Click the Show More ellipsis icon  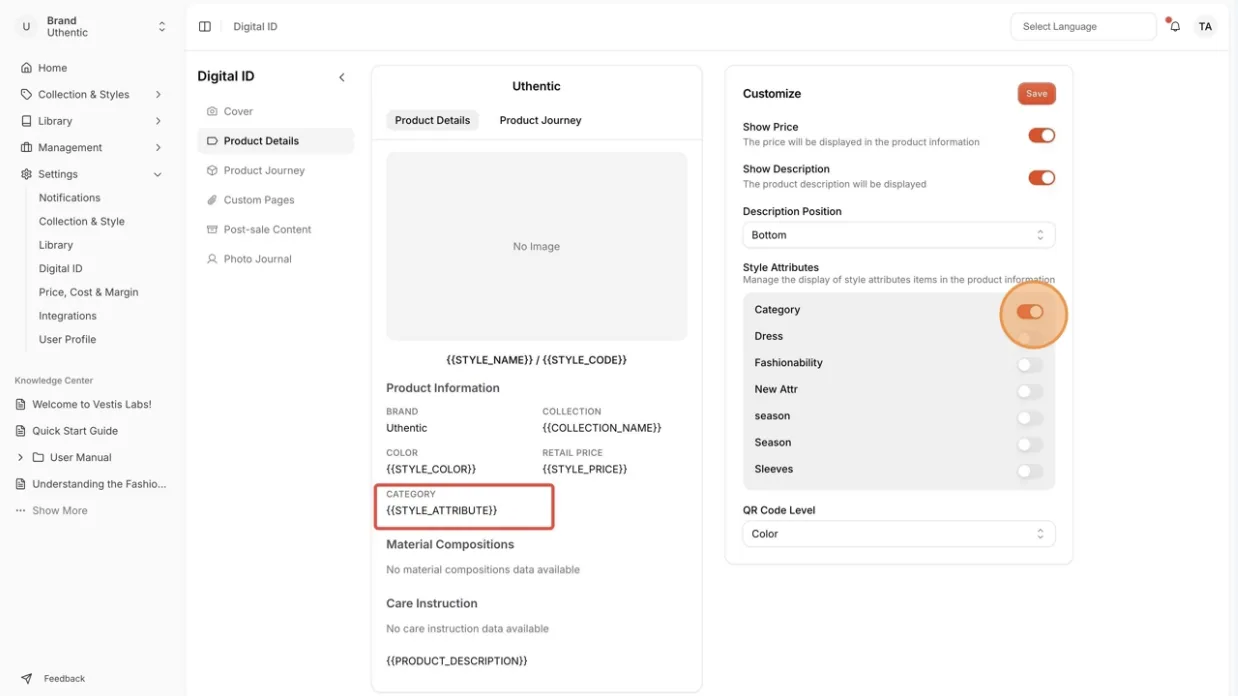[20, 510]
